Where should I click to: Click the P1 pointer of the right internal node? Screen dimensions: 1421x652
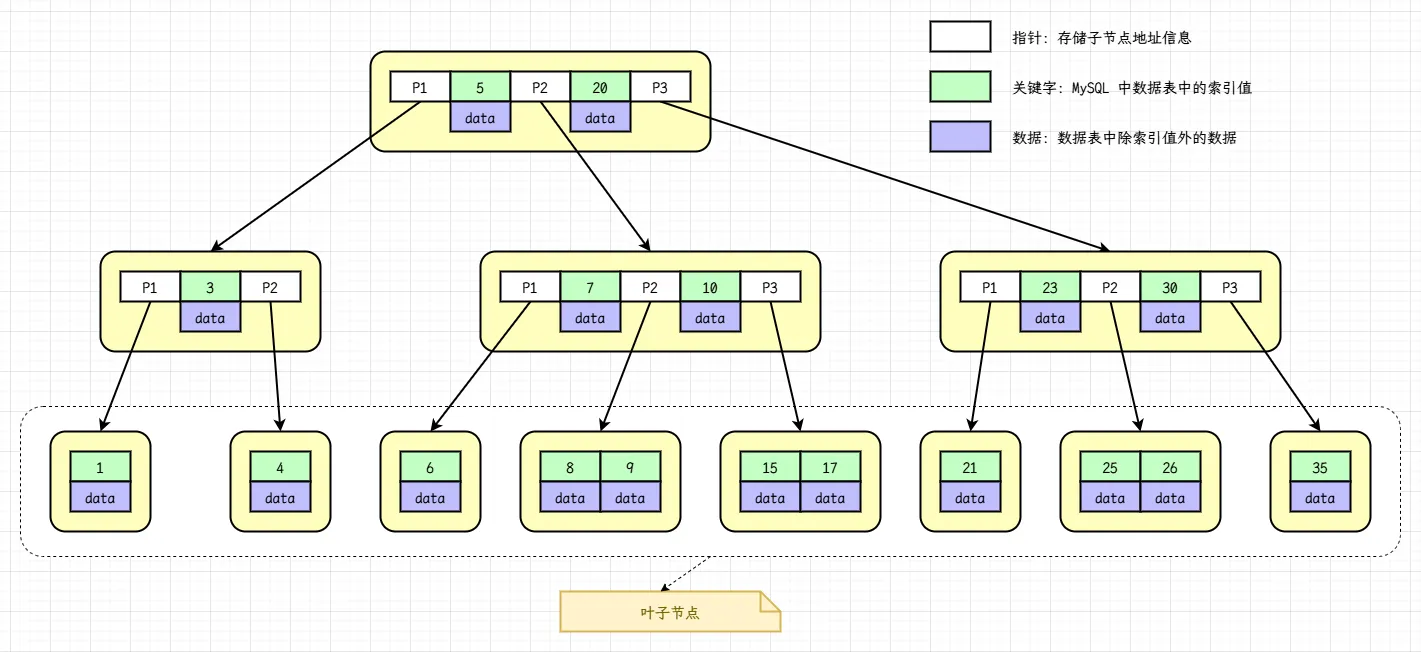pyautogui.click(x=989, y=287)
